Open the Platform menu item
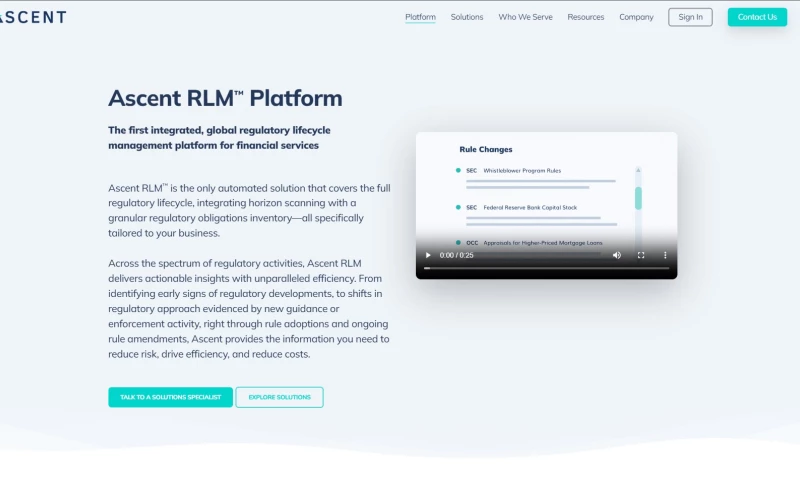This screenshot has width=800, height=480. click(420, 17)
